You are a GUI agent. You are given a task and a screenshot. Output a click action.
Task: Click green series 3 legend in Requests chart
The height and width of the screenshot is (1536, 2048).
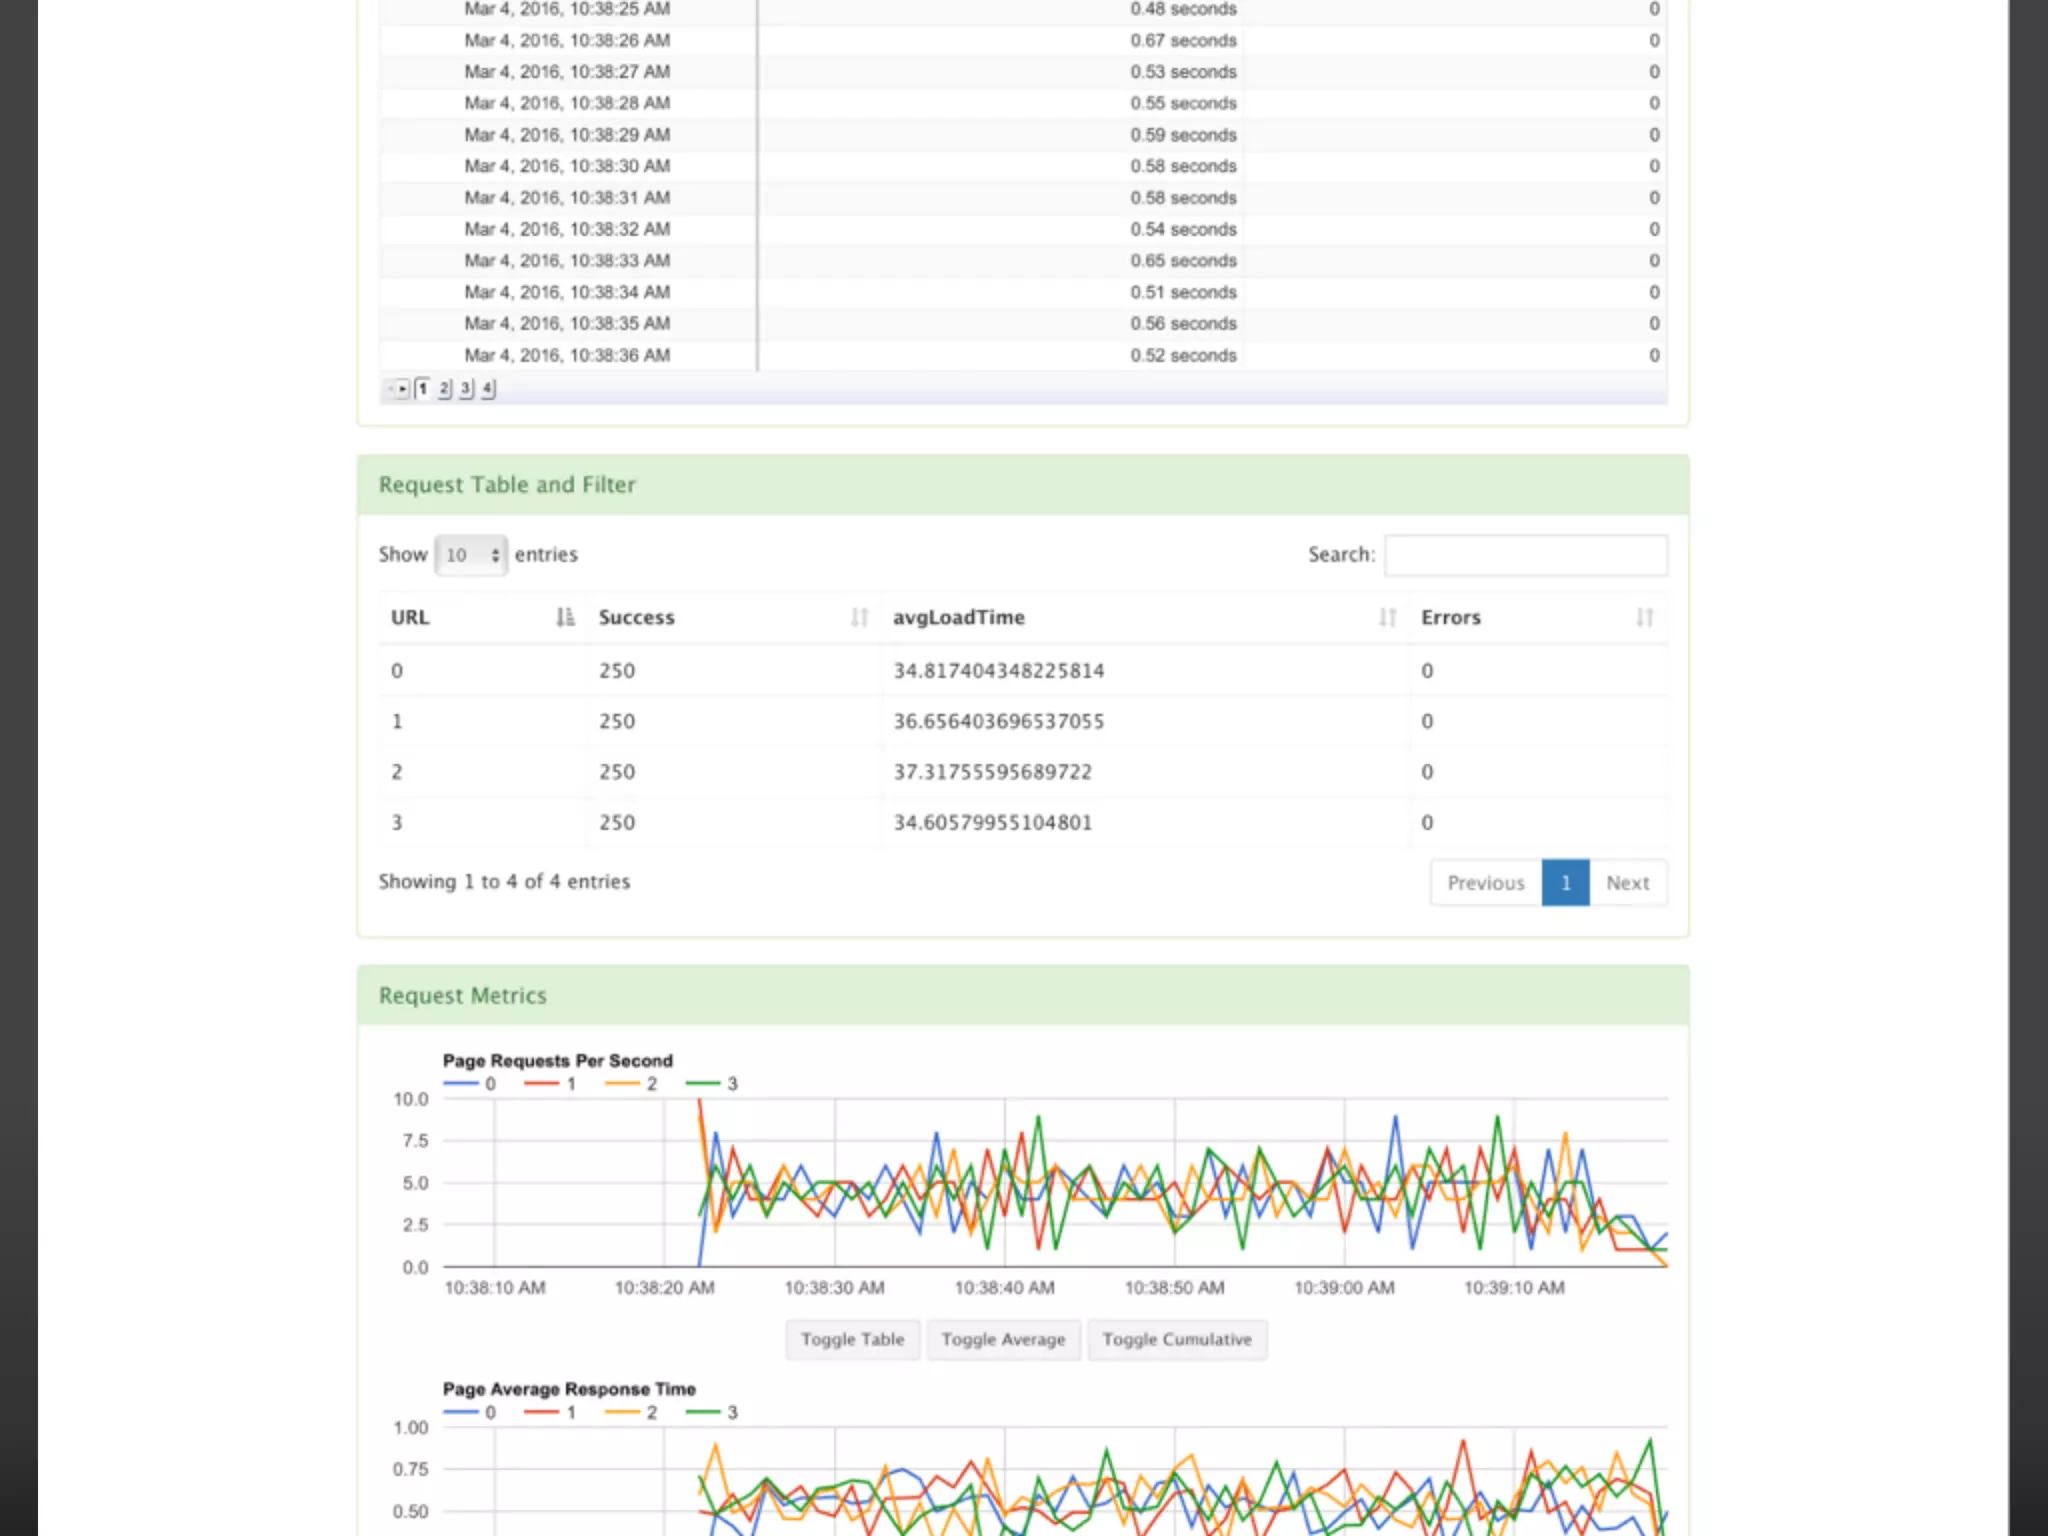712,1084
